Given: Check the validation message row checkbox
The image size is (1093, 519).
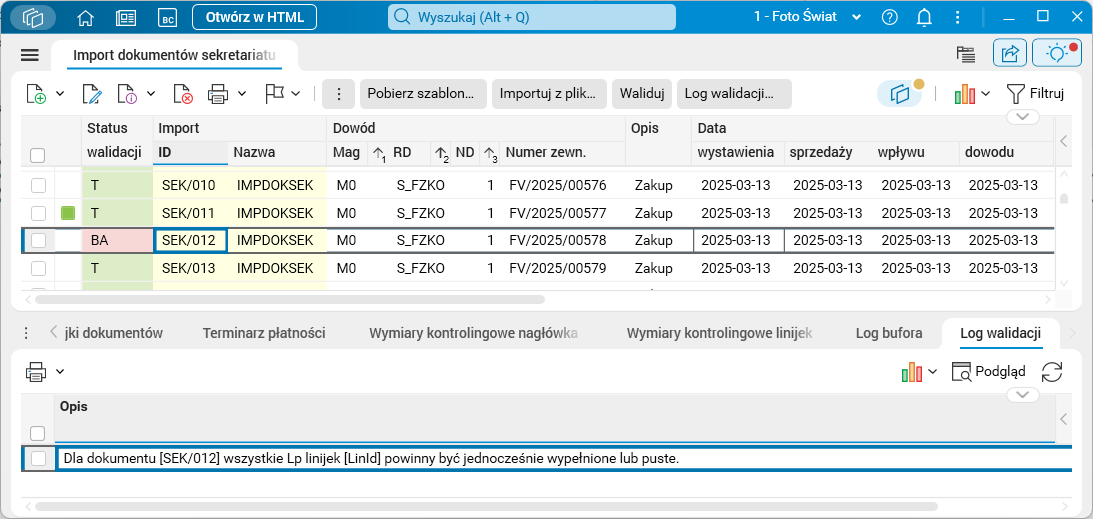Looking at the screenshot, I should tap(38, 458).
